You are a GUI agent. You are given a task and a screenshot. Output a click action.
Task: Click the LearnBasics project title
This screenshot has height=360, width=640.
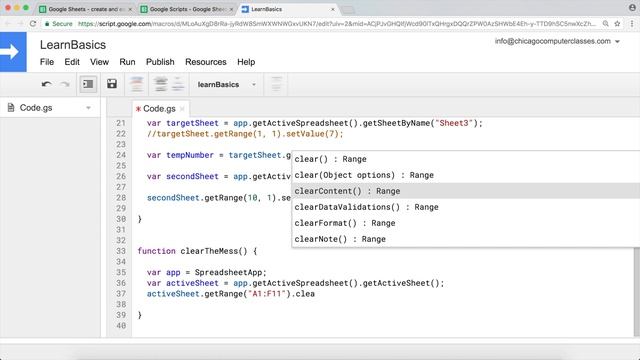73,45
